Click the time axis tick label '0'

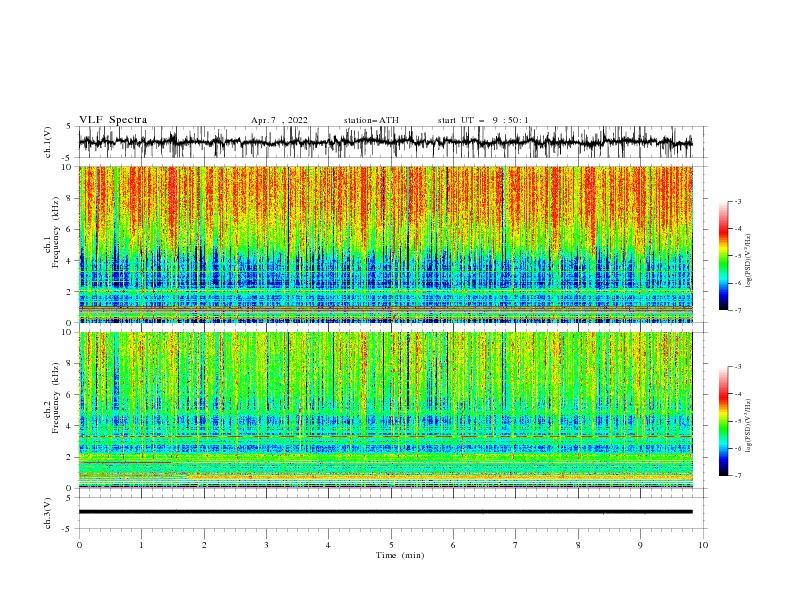[x=79, y=545]
